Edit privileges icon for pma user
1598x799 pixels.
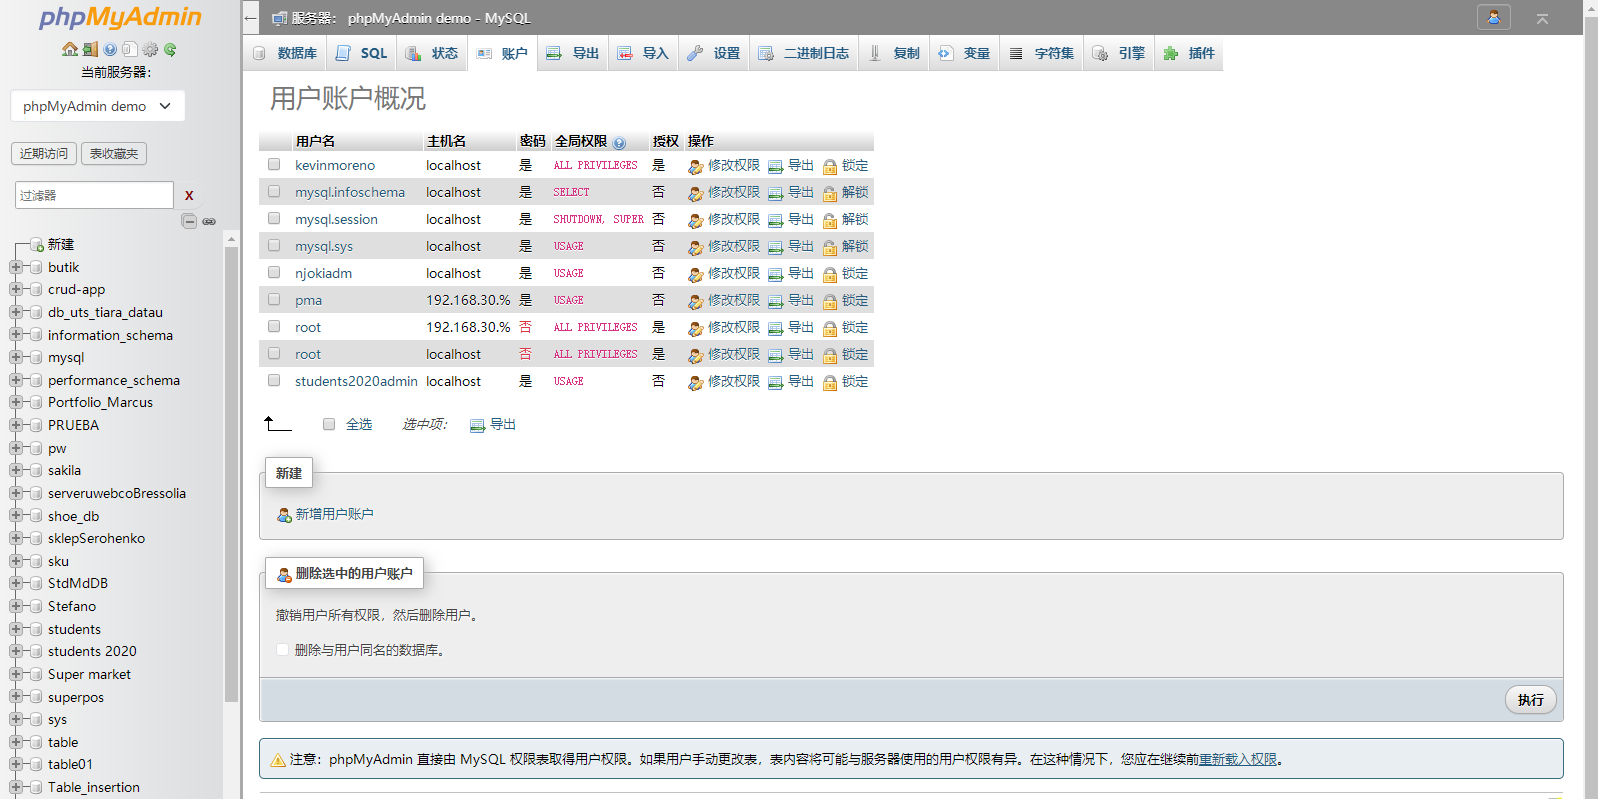point(696,301)
